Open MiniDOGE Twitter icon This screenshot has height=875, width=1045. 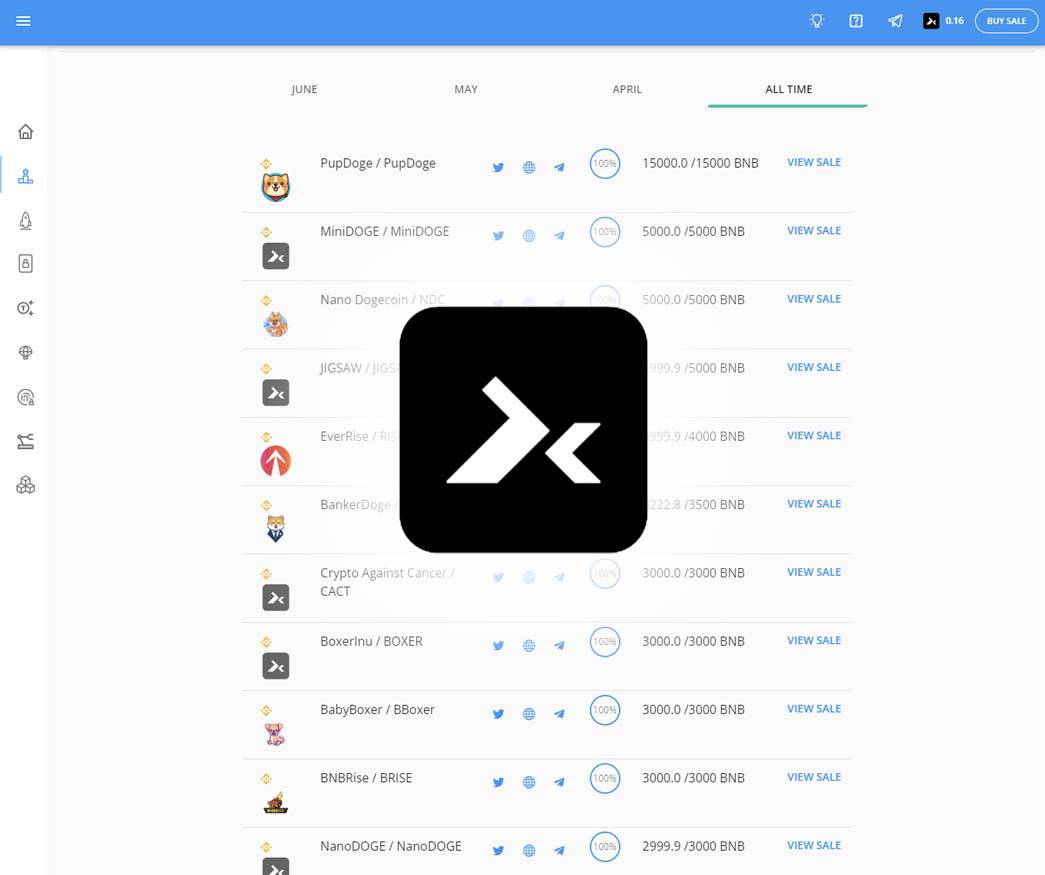(499, 236)
